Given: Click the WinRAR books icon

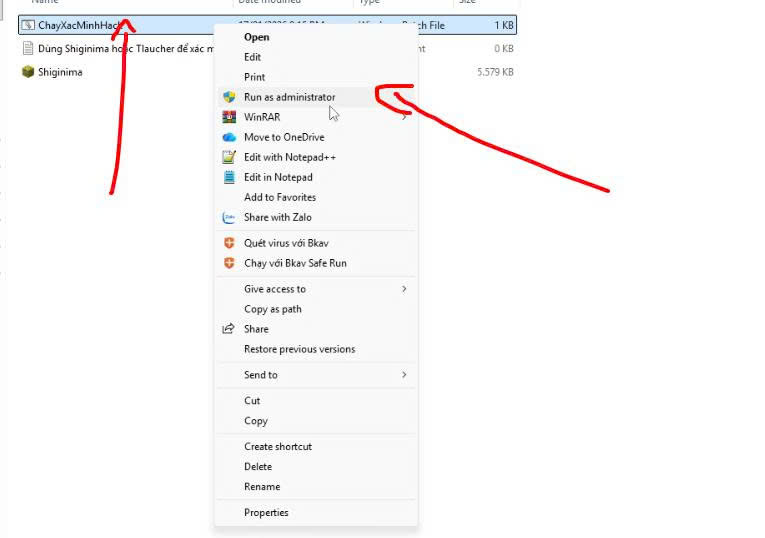Looking at the screenshot, I should pos(228,117).
